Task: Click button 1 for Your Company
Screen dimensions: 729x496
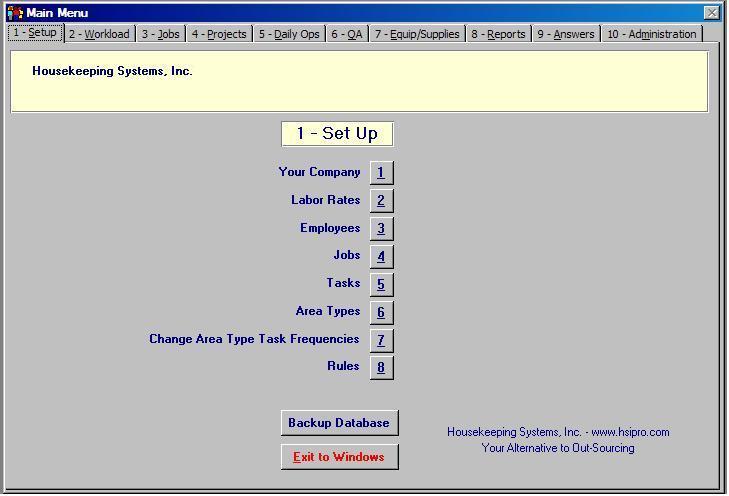Action: (x=381, y=172)
